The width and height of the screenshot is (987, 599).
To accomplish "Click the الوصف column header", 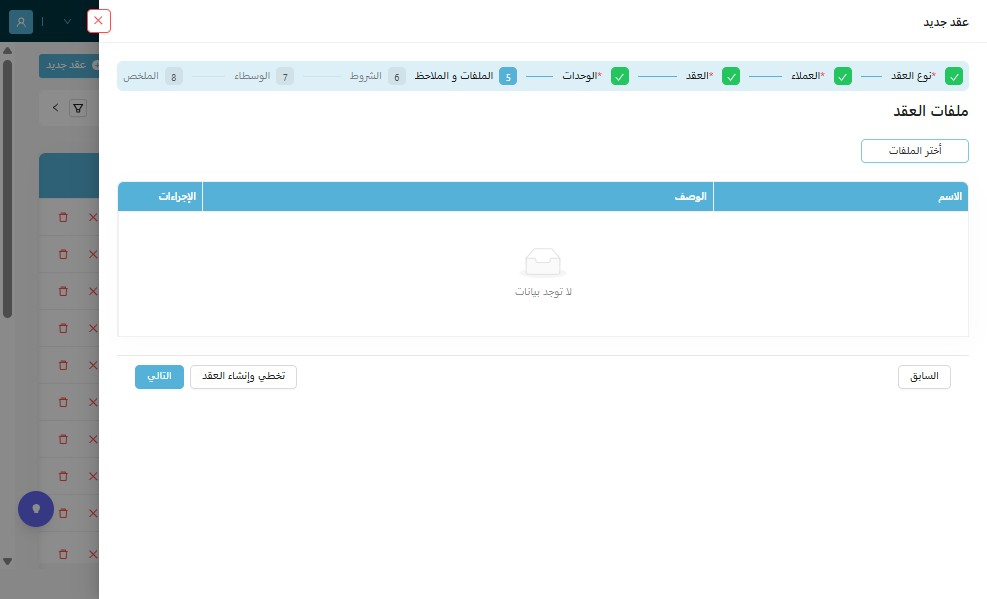I will click(x=458, y=197).
